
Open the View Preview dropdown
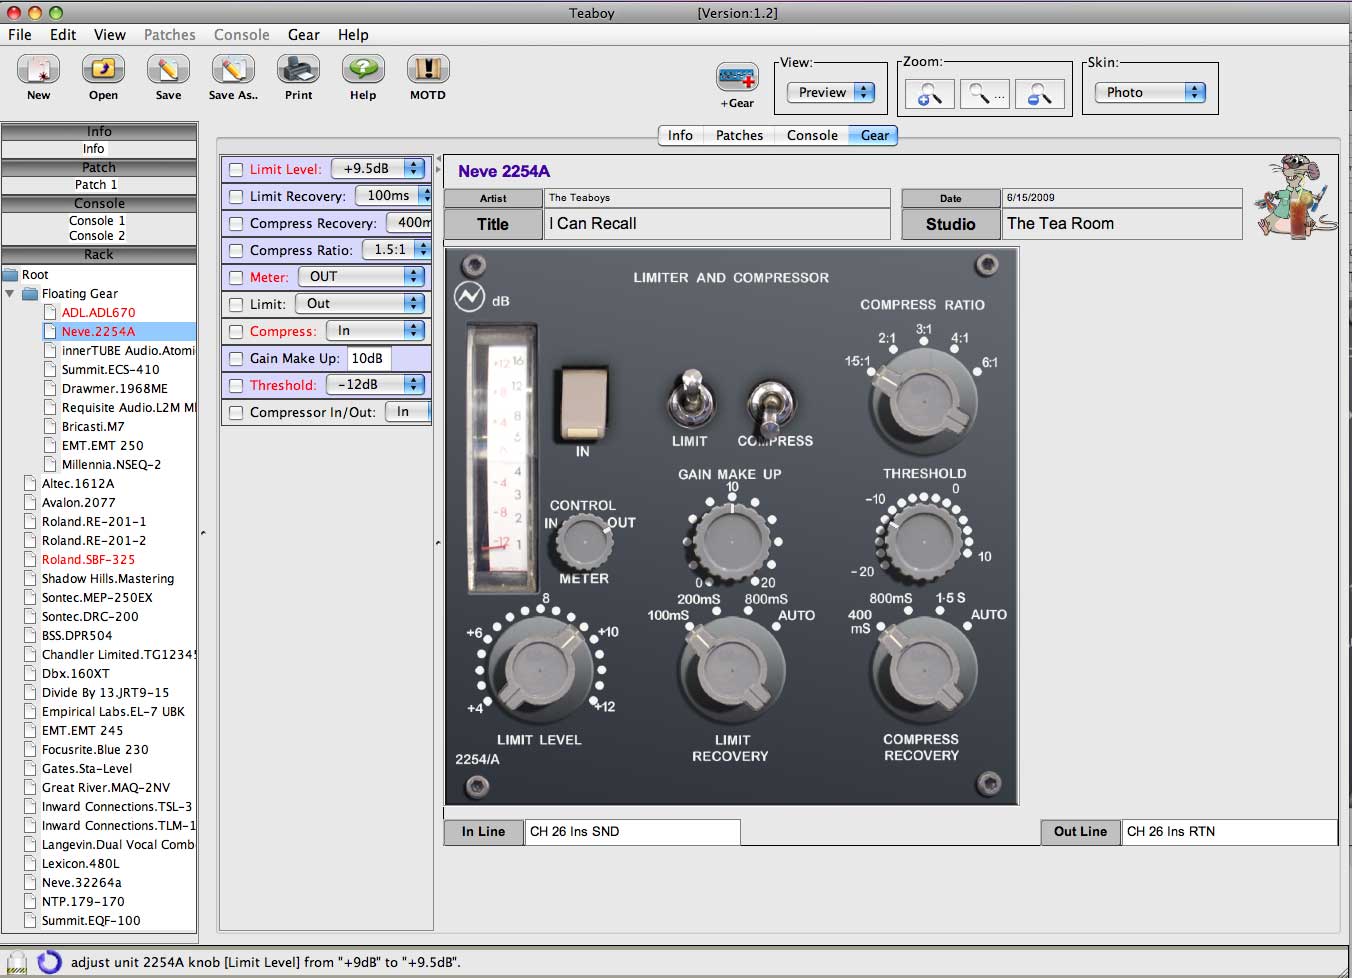pos(831,93)
